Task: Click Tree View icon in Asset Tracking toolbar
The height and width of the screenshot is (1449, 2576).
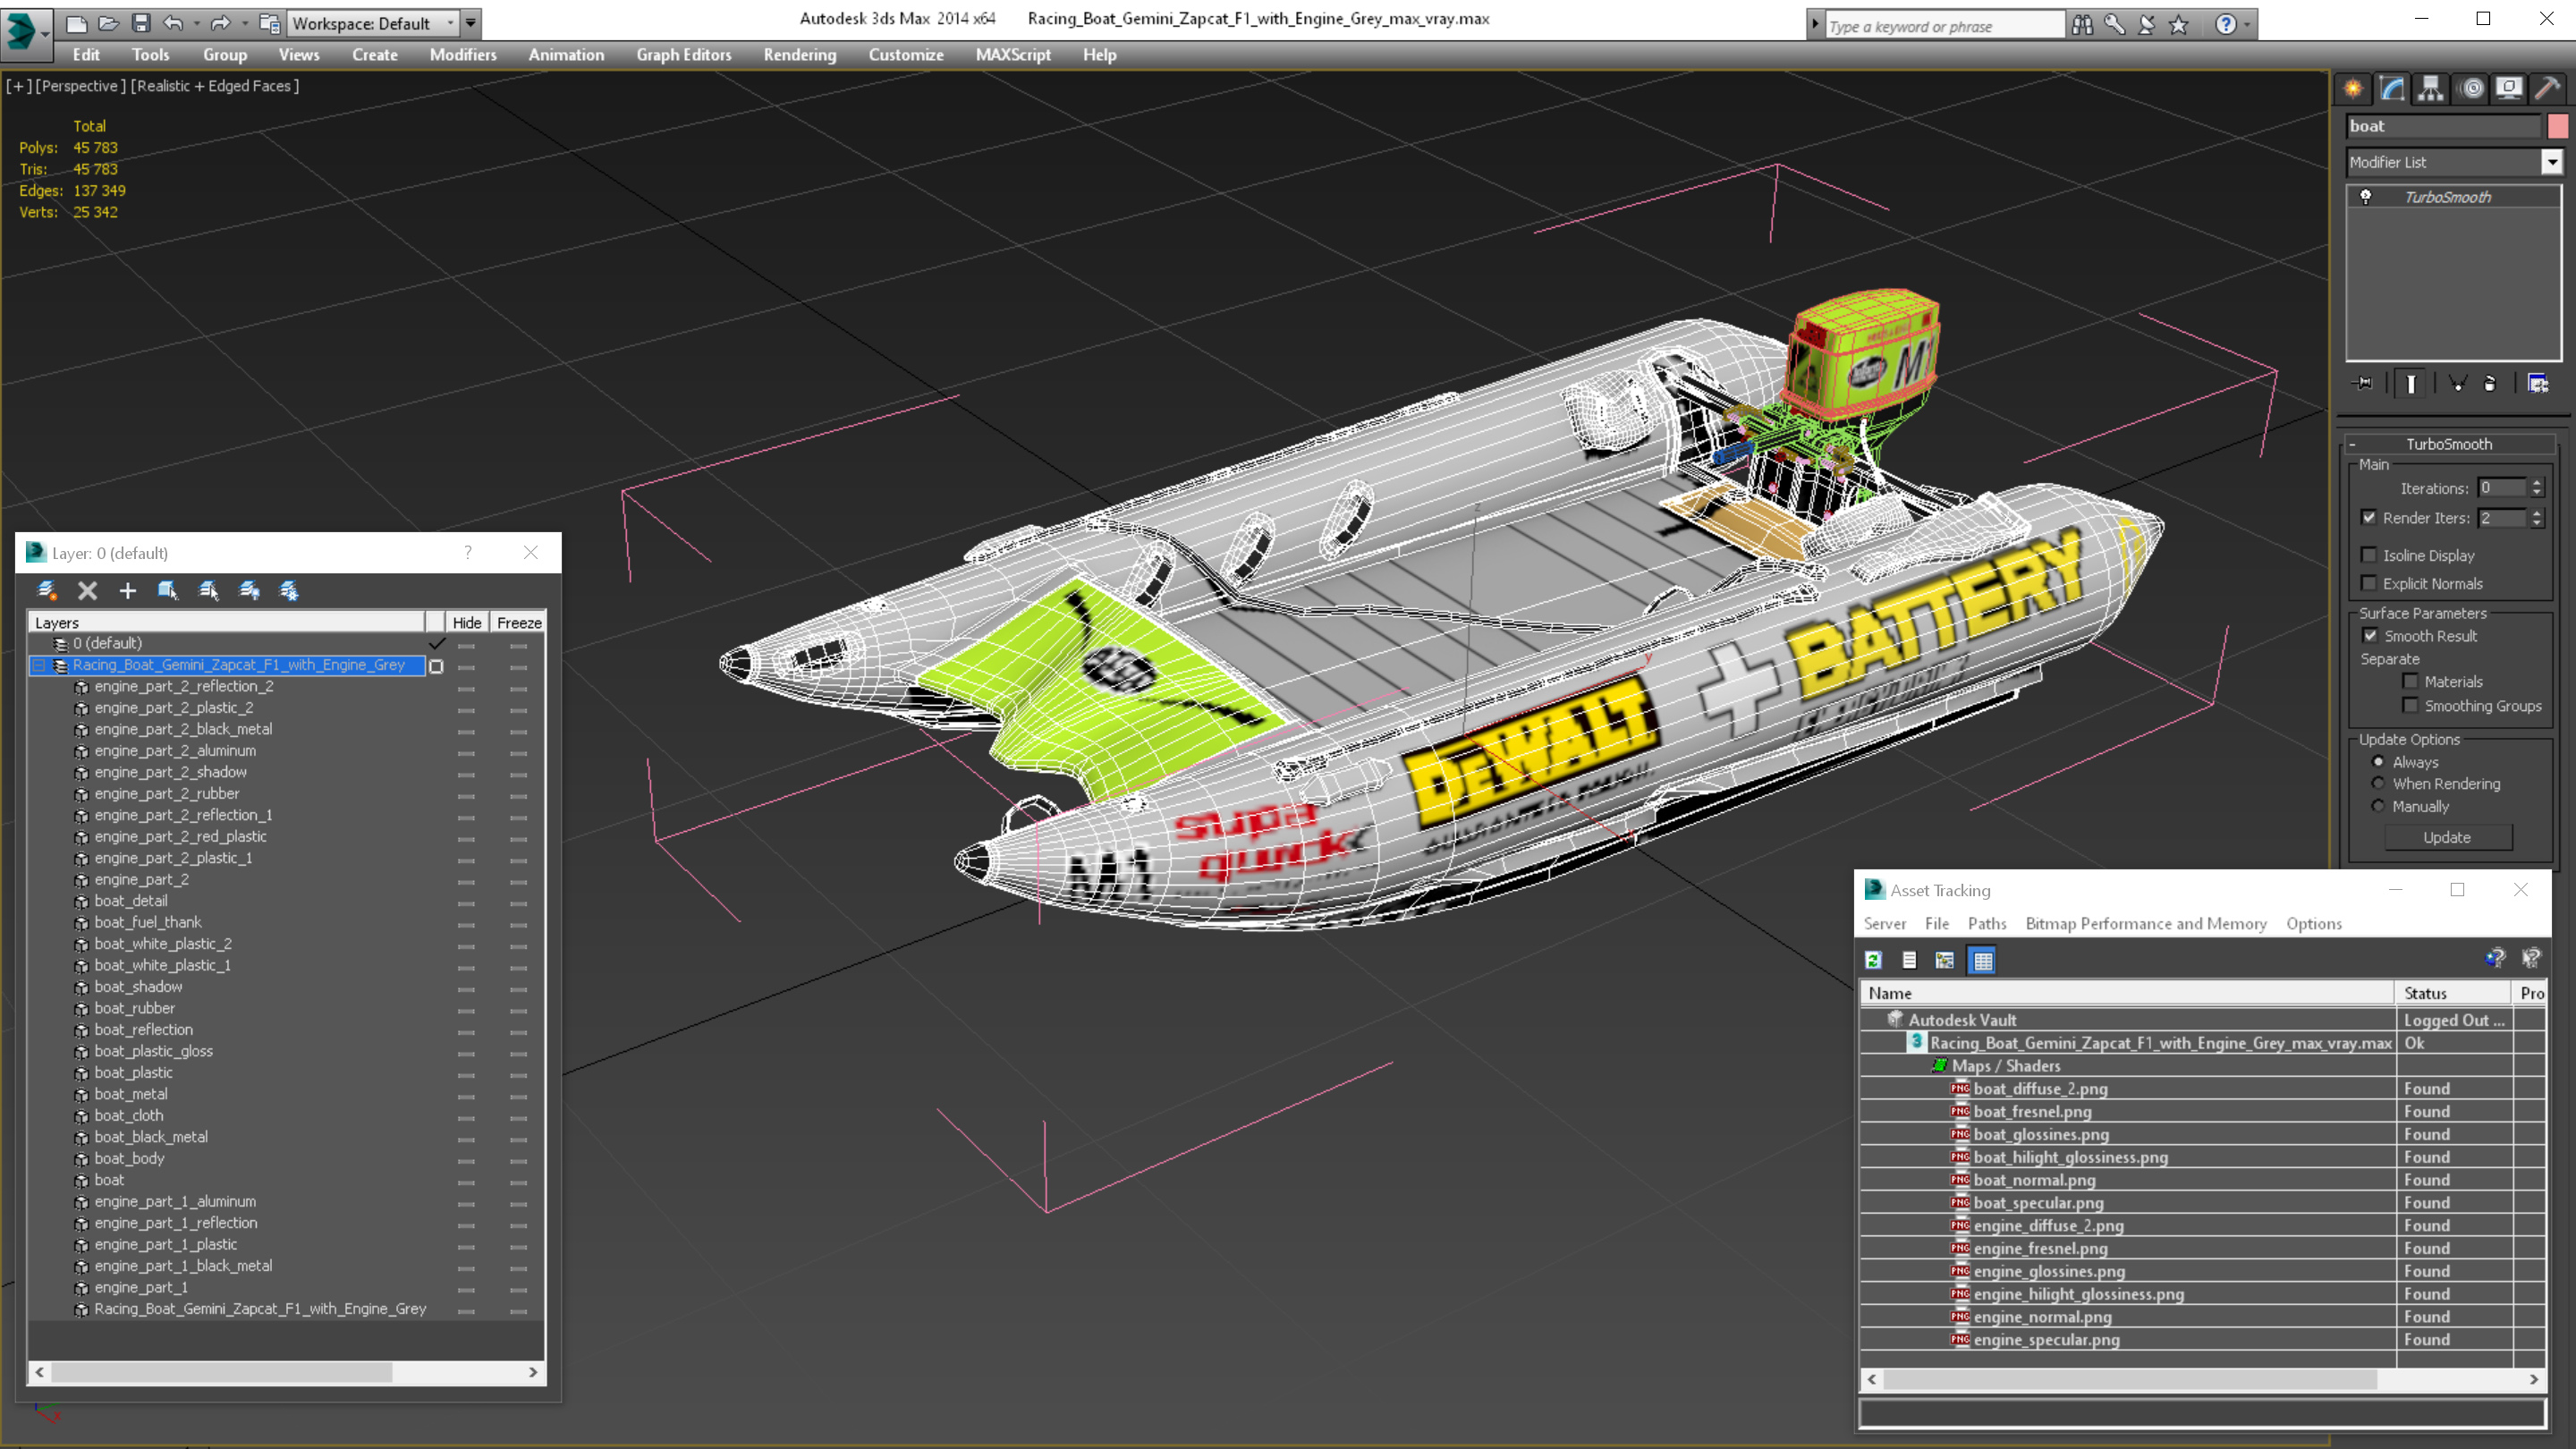Action: tap(1945, 960)
